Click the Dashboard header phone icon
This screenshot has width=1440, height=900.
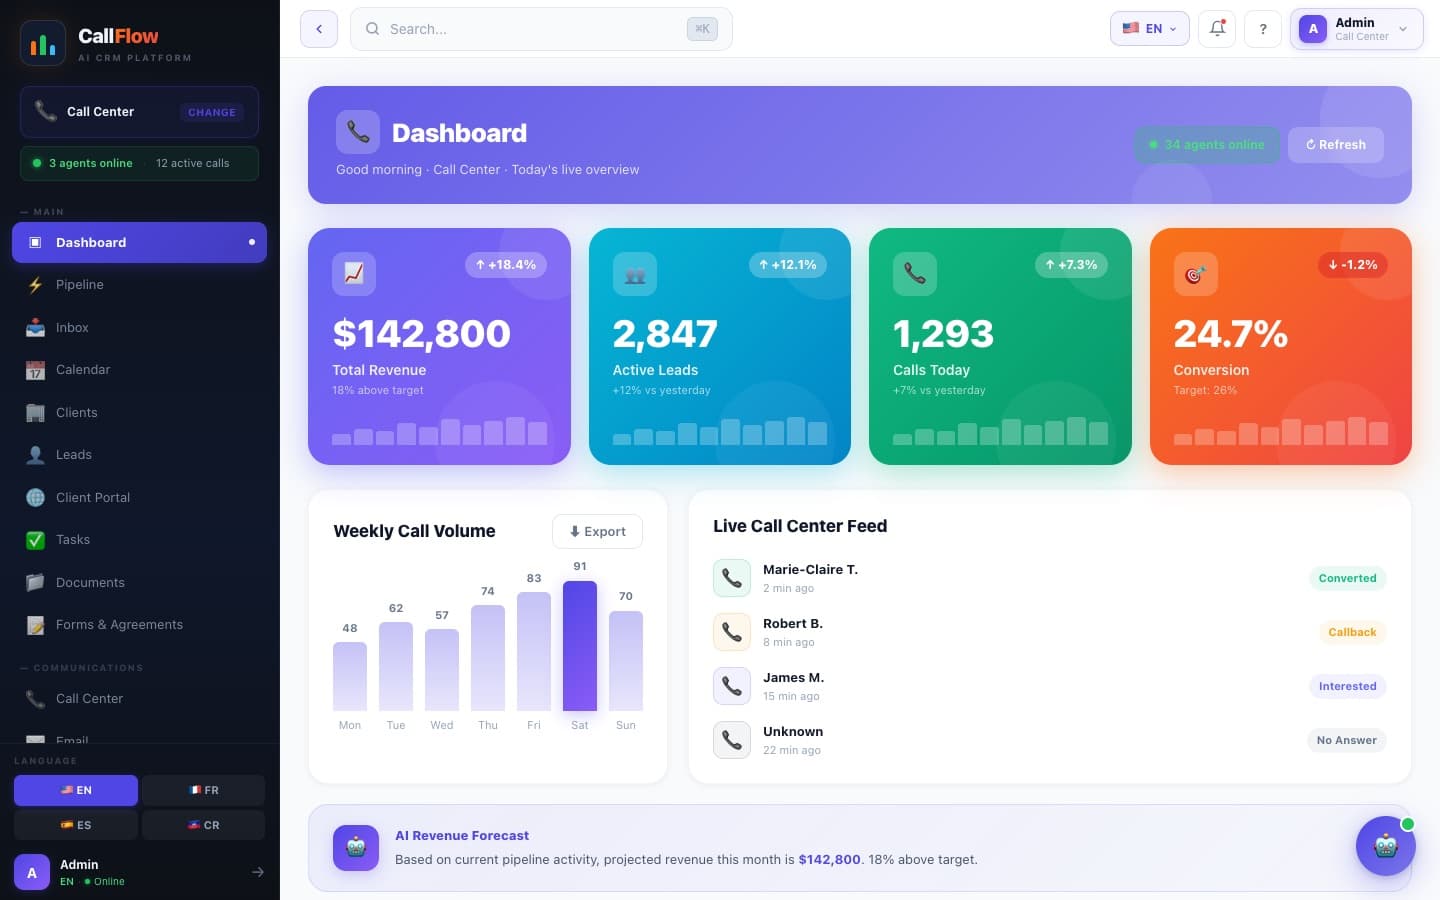358,132
